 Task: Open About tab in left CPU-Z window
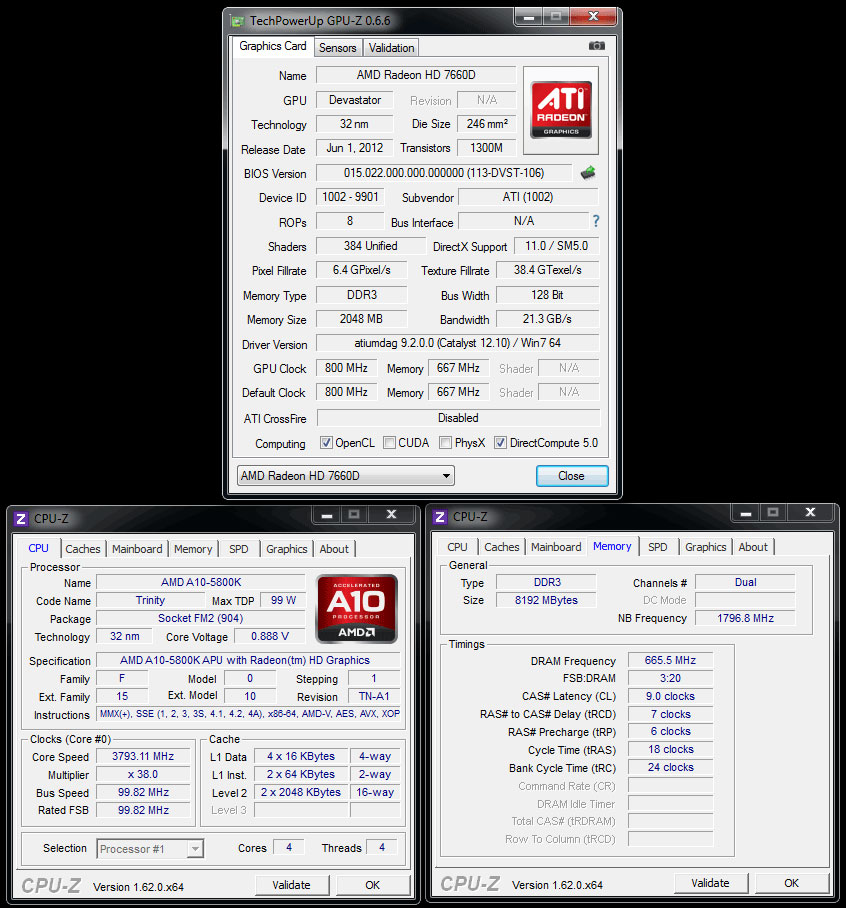click(334, 549)
